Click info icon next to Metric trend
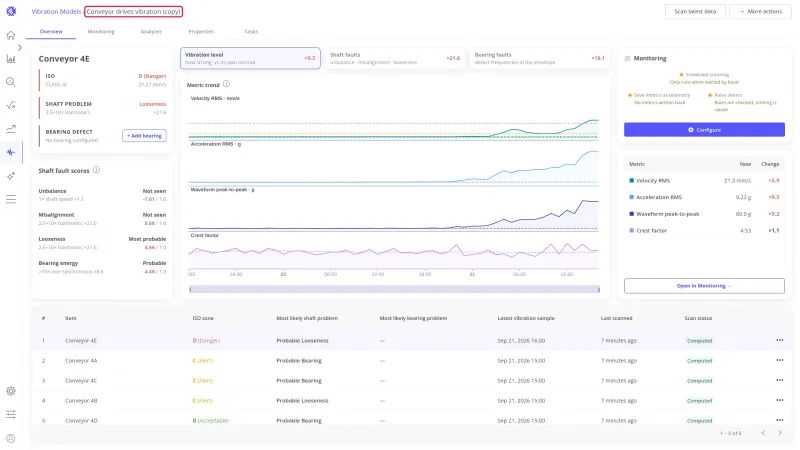Viewport: 800px width, 450px height. (226, 84)
